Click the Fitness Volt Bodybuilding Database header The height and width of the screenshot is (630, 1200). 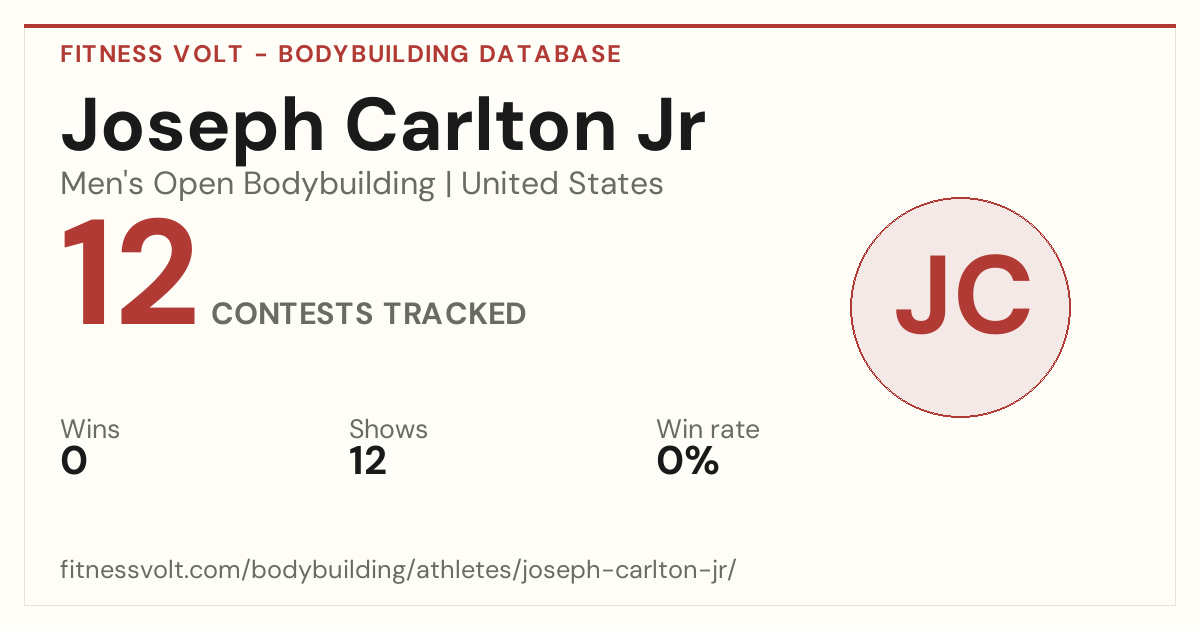[x=341, y=54]
